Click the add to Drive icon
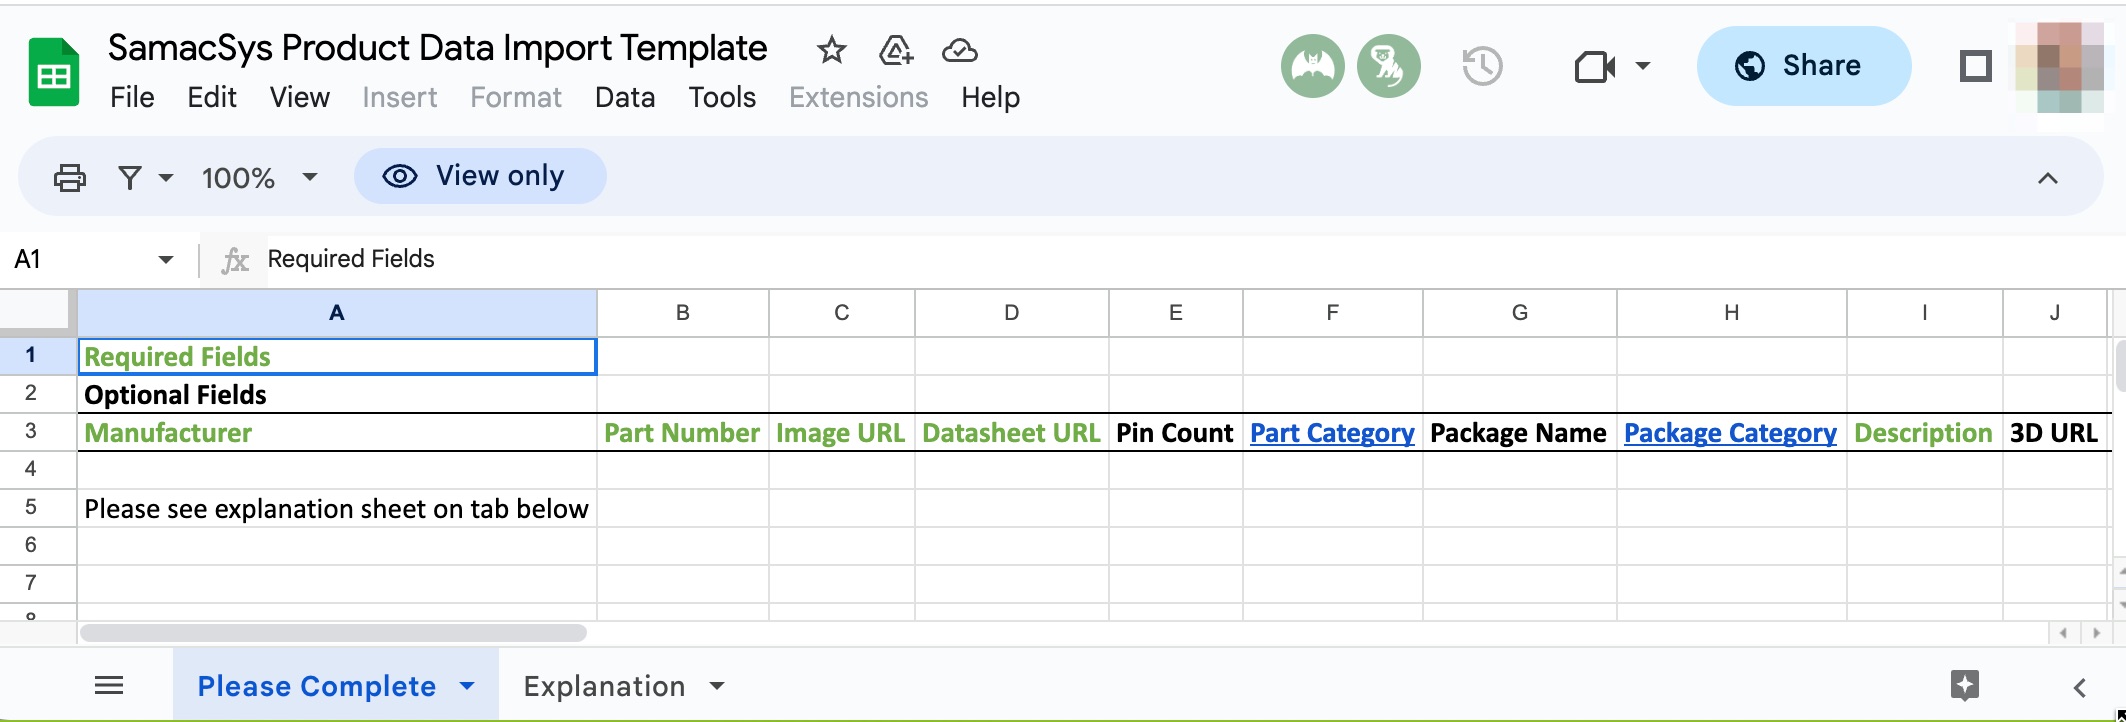The height and width of the screenshot is (722, 2126). pos(895,50)
